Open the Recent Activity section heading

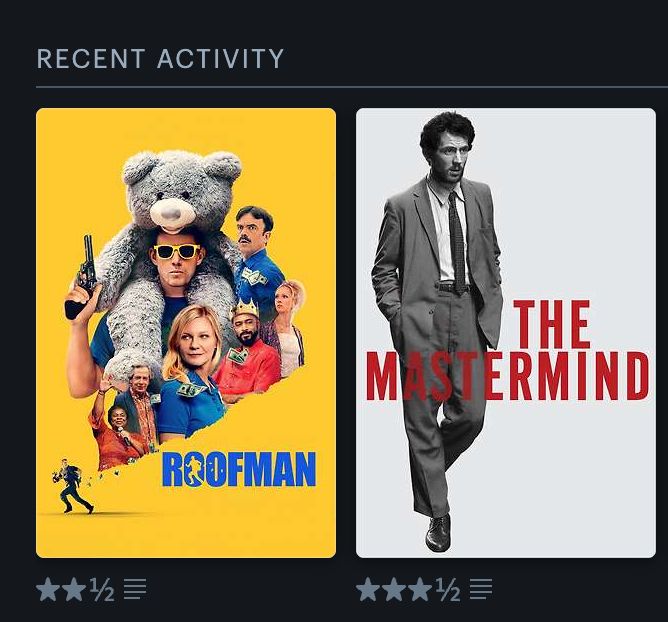[x=160, y=58]
